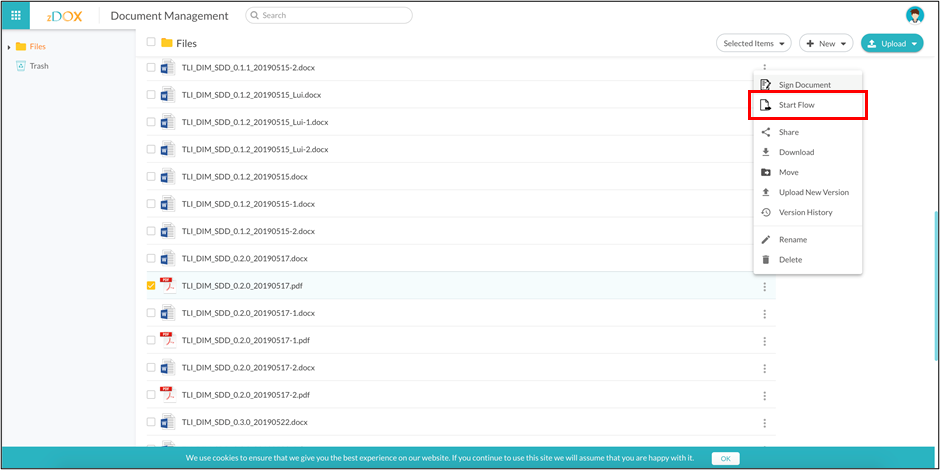This screenshot has width=940, height=470.
Task: Click file name TLI_DIM_SDD_0.1.2_20190515.docx
Action: click(x=245, y=177)
